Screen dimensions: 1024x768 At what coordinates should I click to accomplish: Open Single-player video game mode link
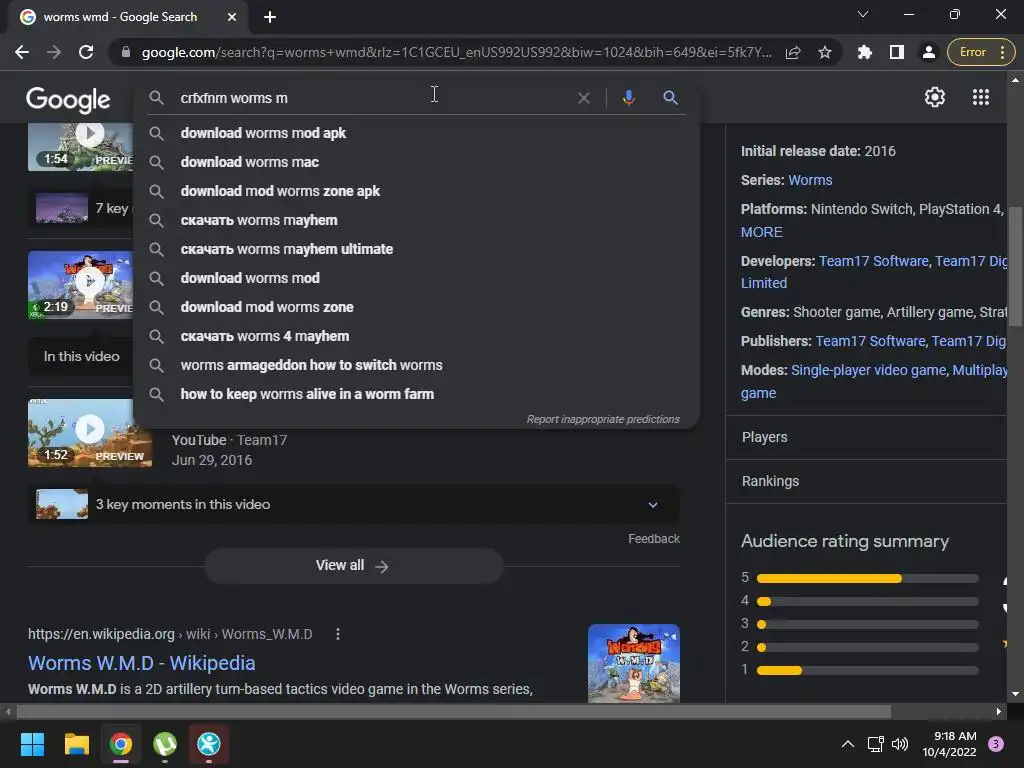tap(869, 370)
